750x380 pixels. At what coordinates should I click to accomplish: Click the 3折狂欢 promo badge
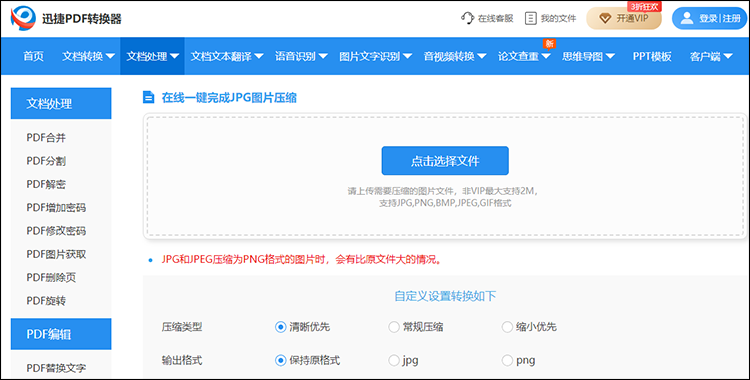pos(644,7)
